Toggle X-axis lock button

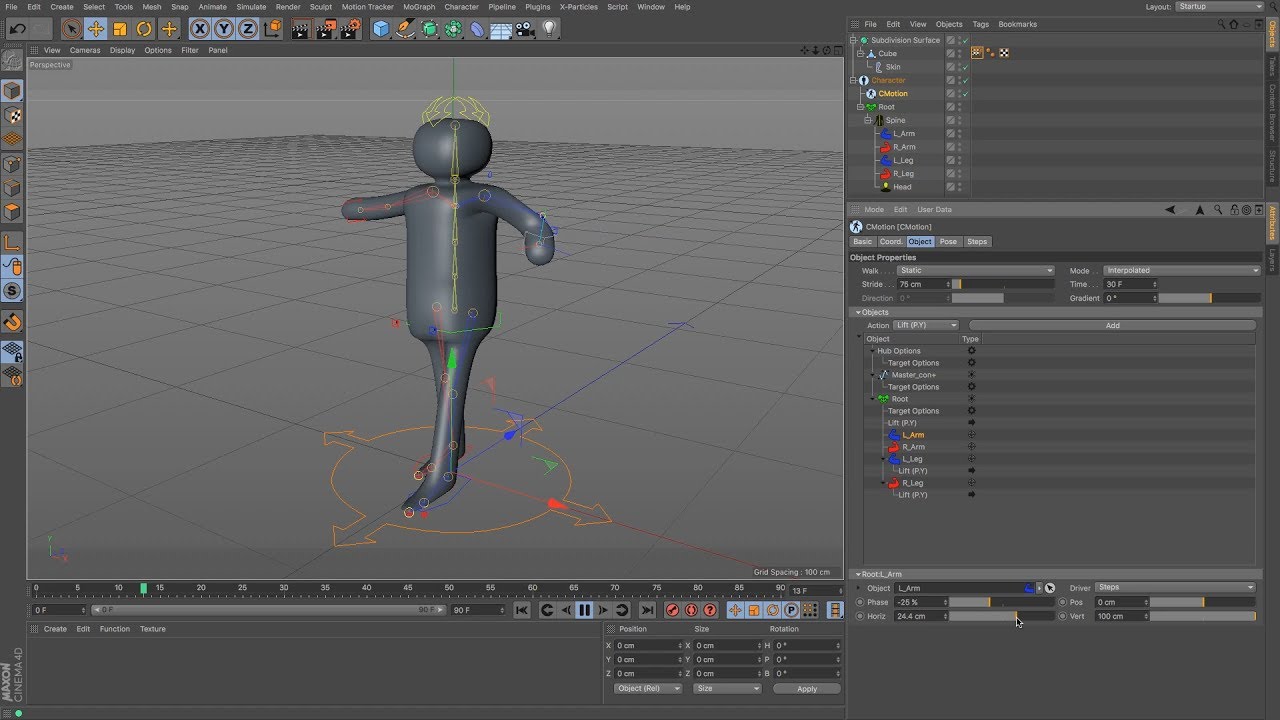click(x=200, y=29)
